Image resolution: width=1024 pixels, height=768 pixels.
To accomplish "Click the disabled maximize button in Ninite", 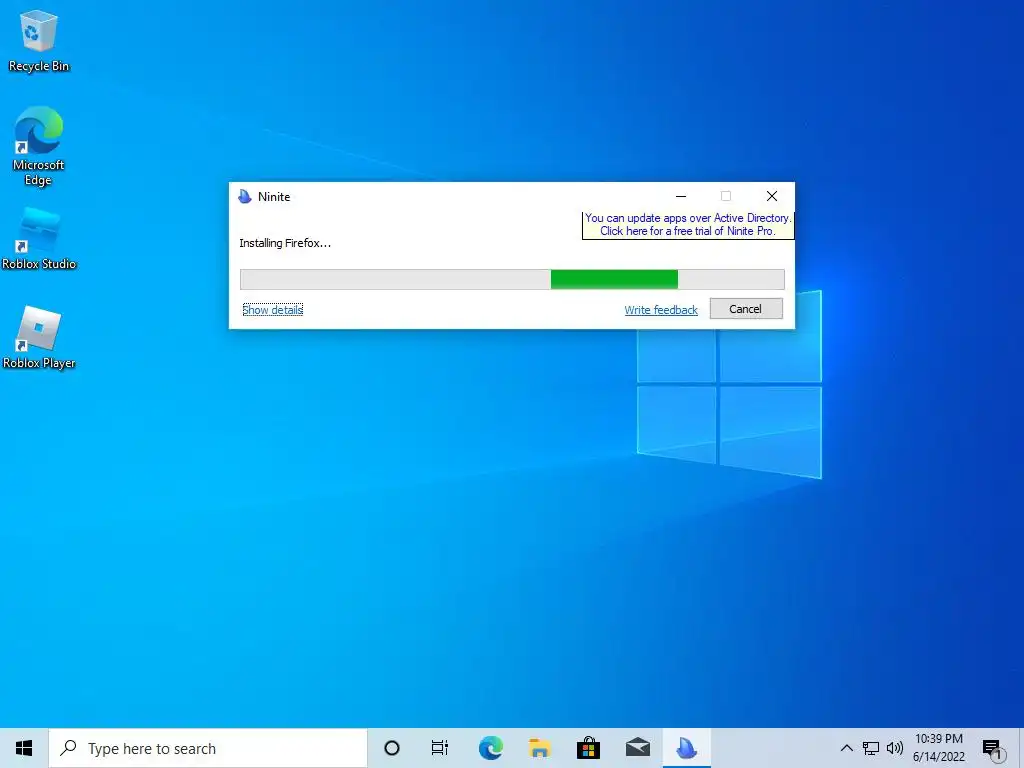I will 726,196.
